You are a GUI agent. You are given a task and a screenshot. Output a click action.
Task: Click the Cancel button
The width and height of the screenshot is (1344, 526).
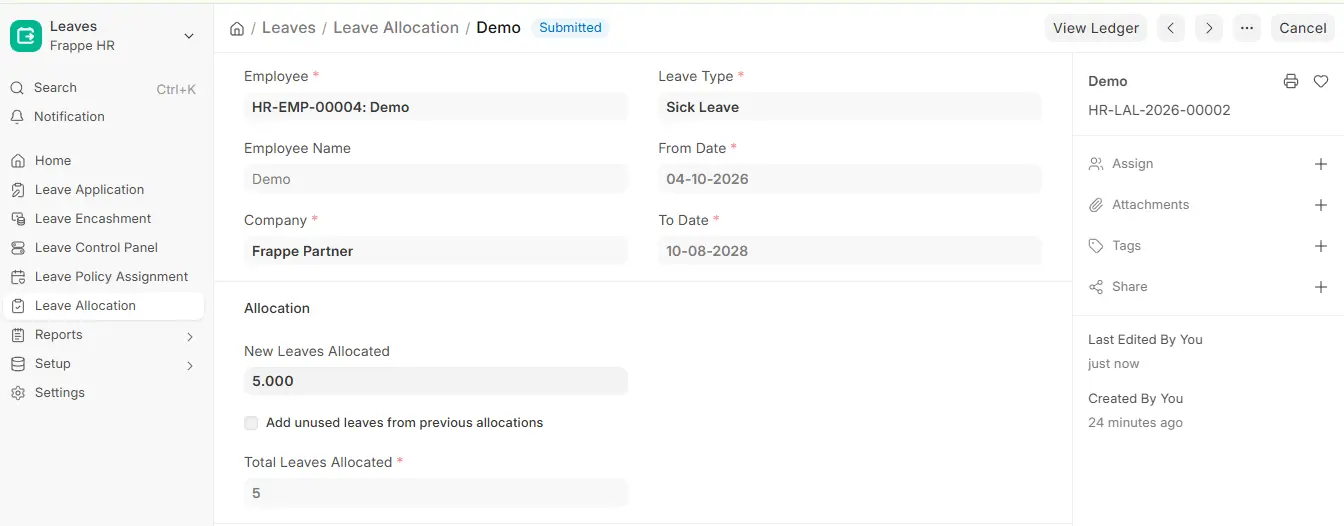(1303, 28)
